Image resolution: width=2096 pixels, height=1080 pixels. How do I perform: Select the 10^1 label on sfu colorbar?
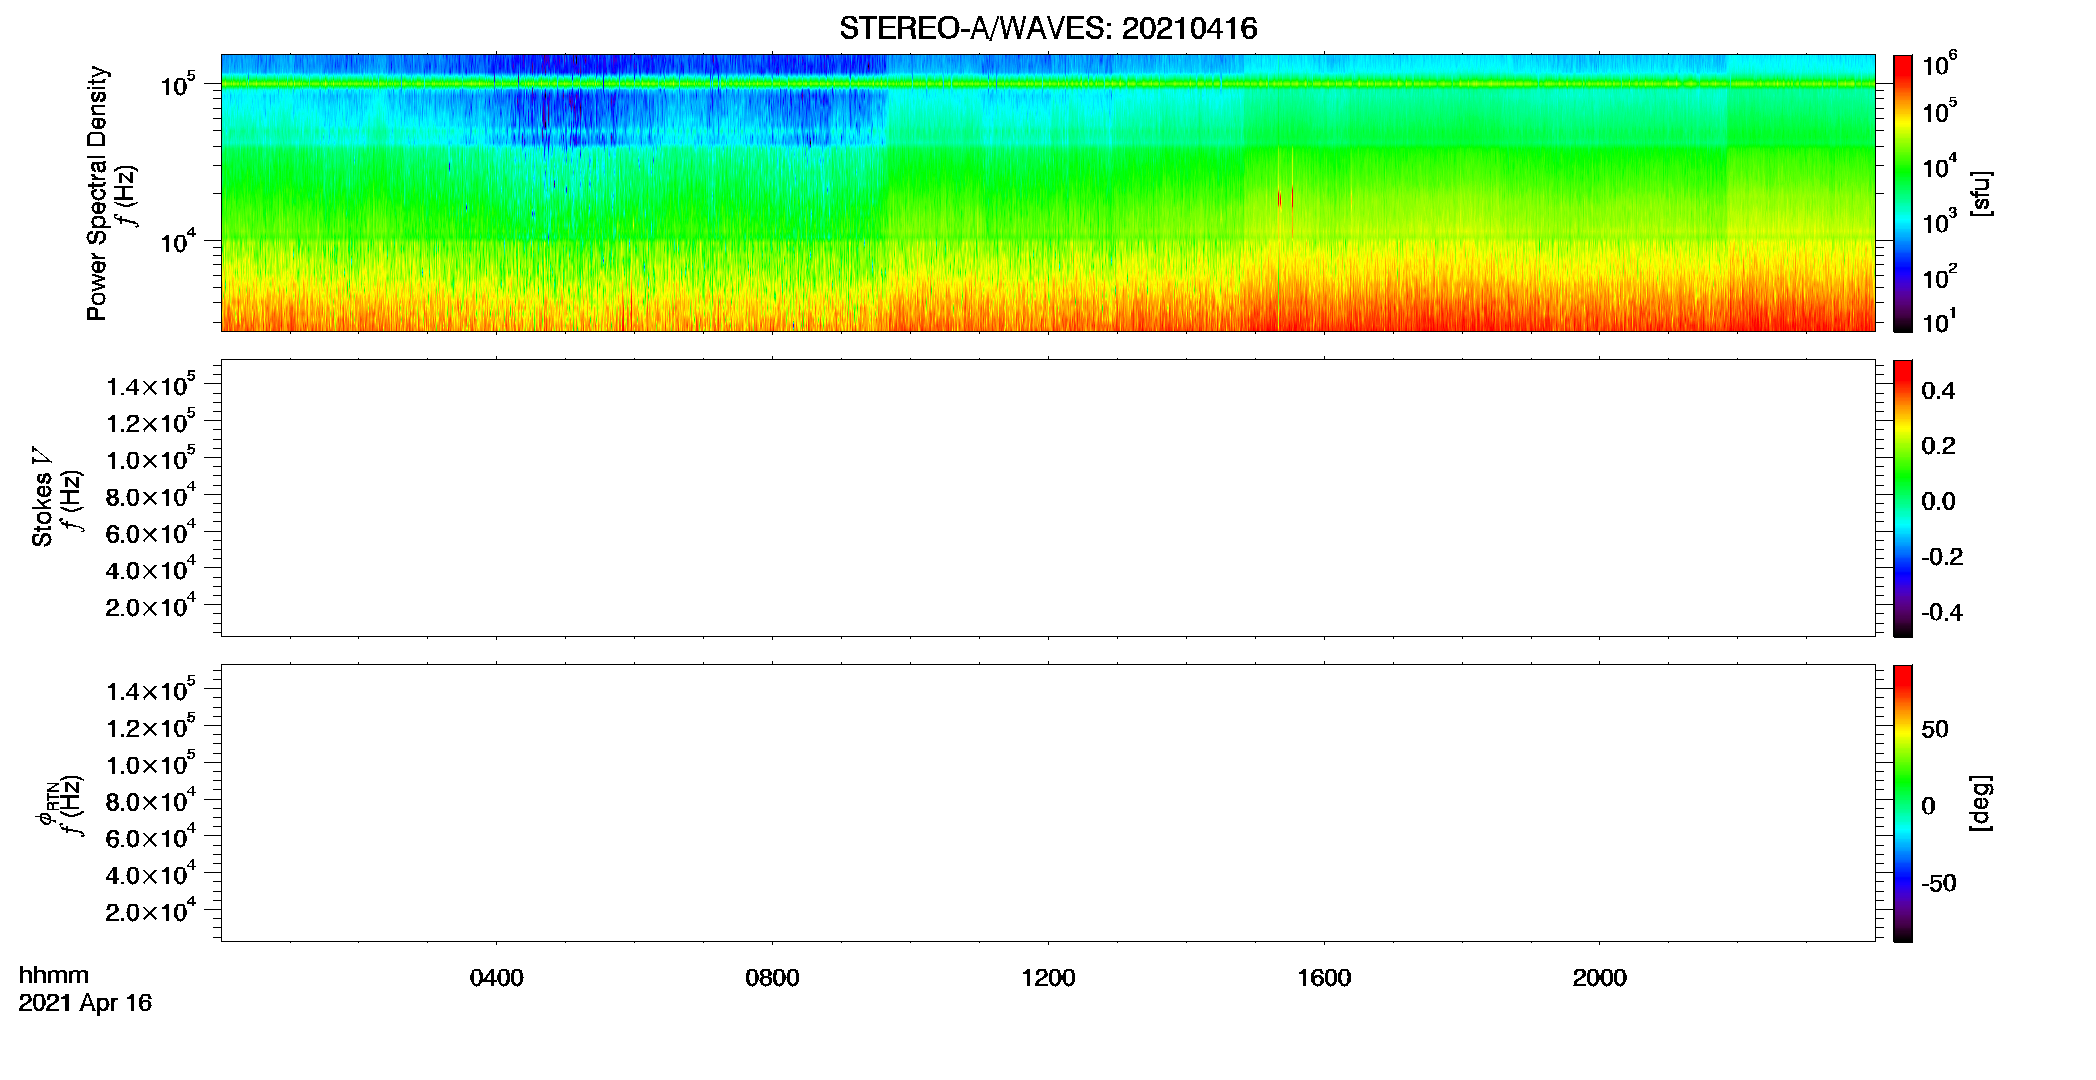[1939, 322]
